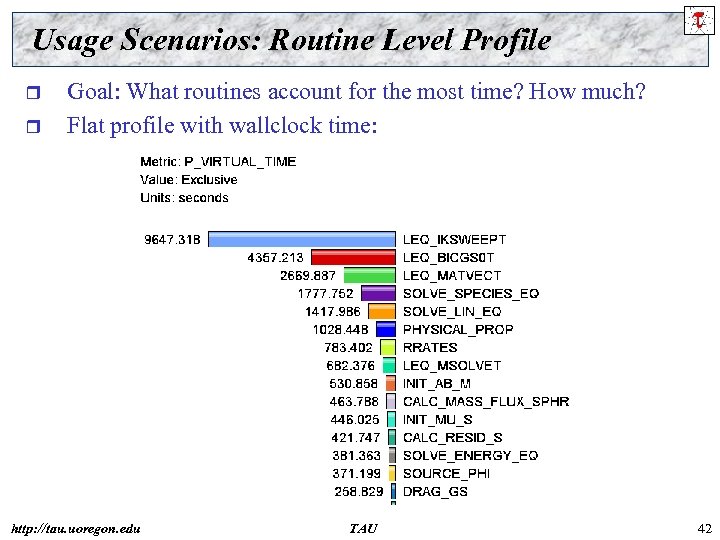The image size is (720, 540).
Task: Click the value 258.829
Action: tap(359, 492)
